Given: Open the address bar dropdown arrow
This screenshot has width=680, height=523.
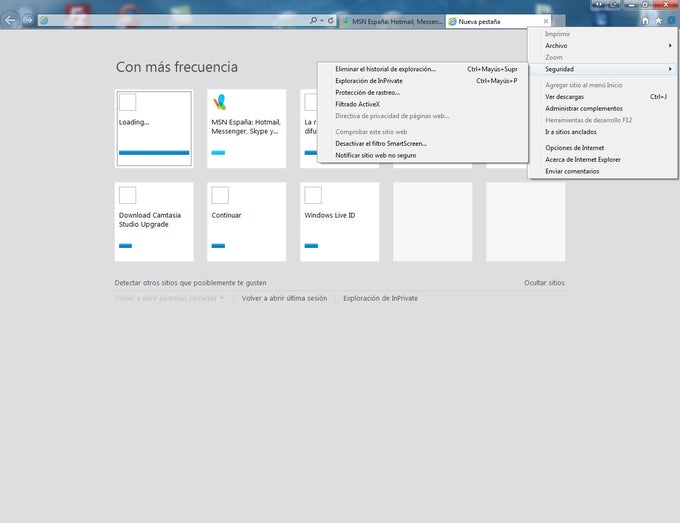Looking at the screenshot, I should pyautogui.click(x=322, y=20).
